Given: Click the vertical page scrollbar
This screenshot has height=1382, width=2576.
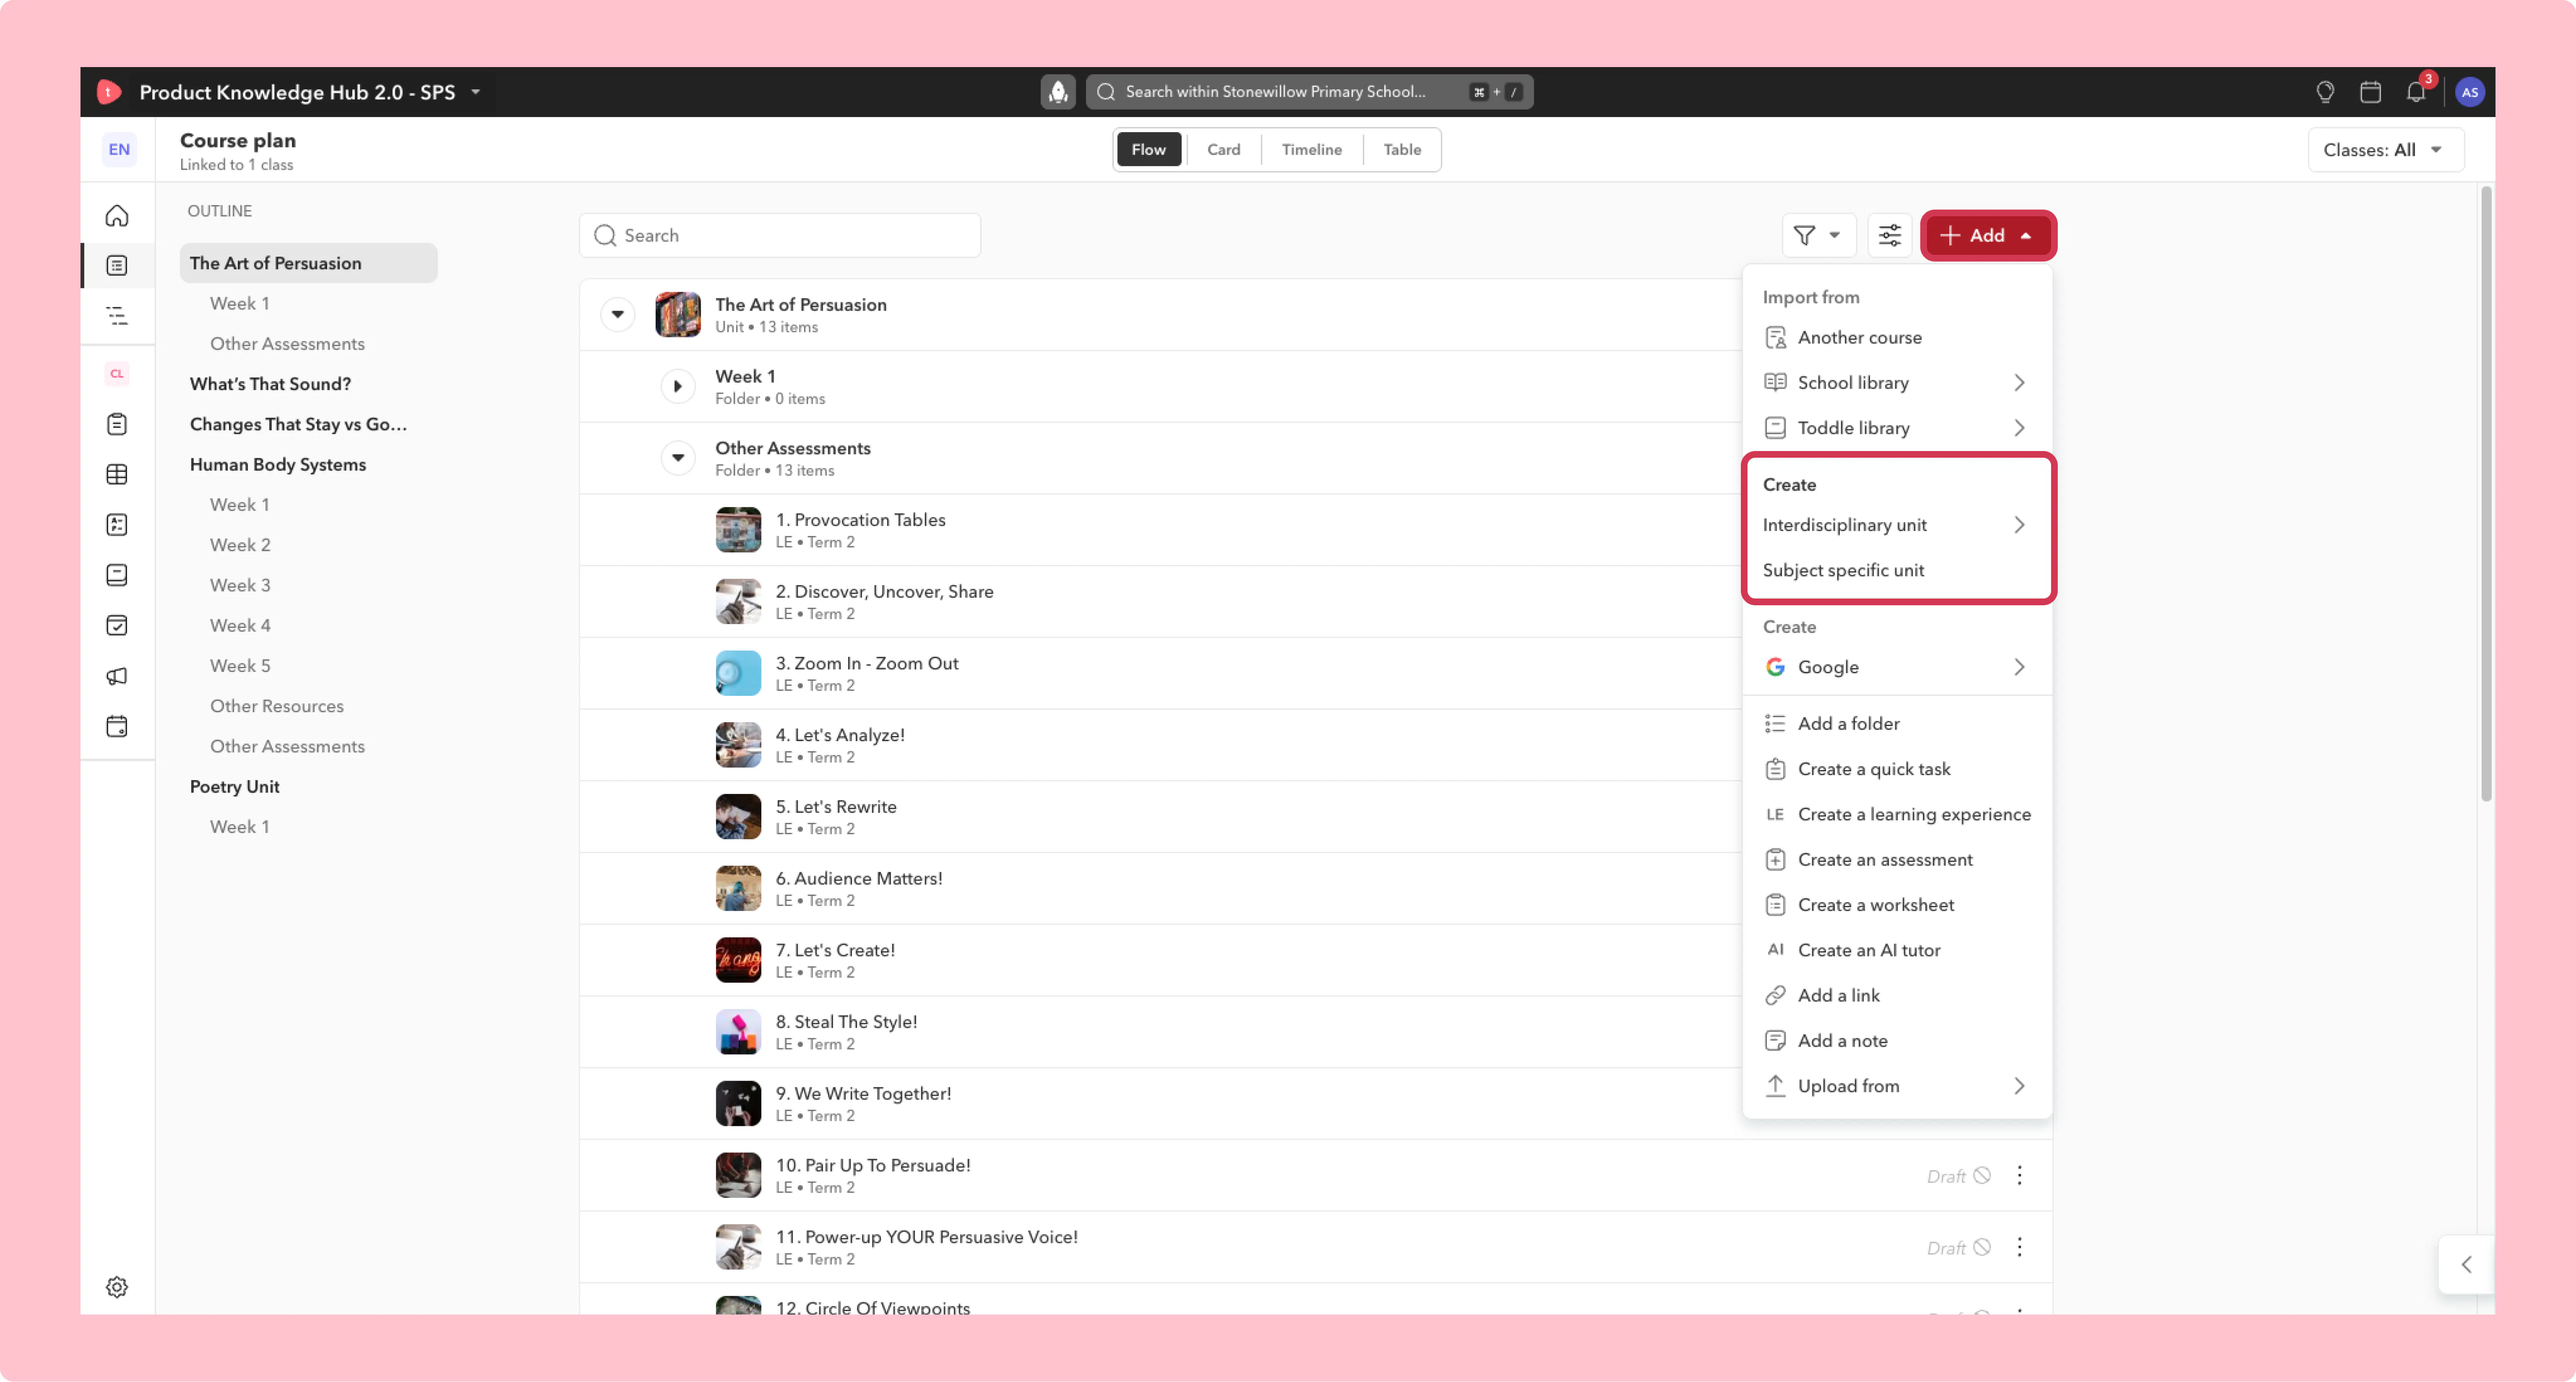Looking at the screenshot, I should point(2486,494).
